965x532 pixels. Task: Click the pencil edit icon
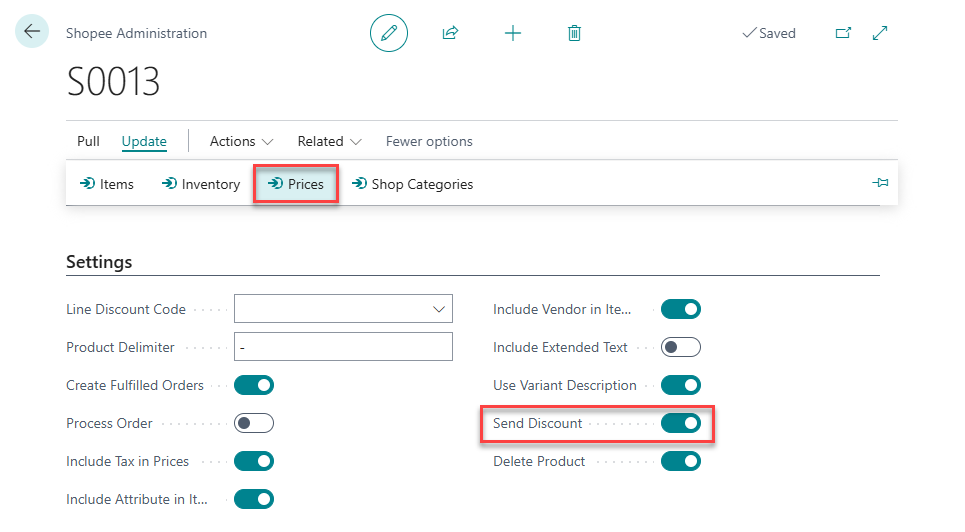(389, 33)
